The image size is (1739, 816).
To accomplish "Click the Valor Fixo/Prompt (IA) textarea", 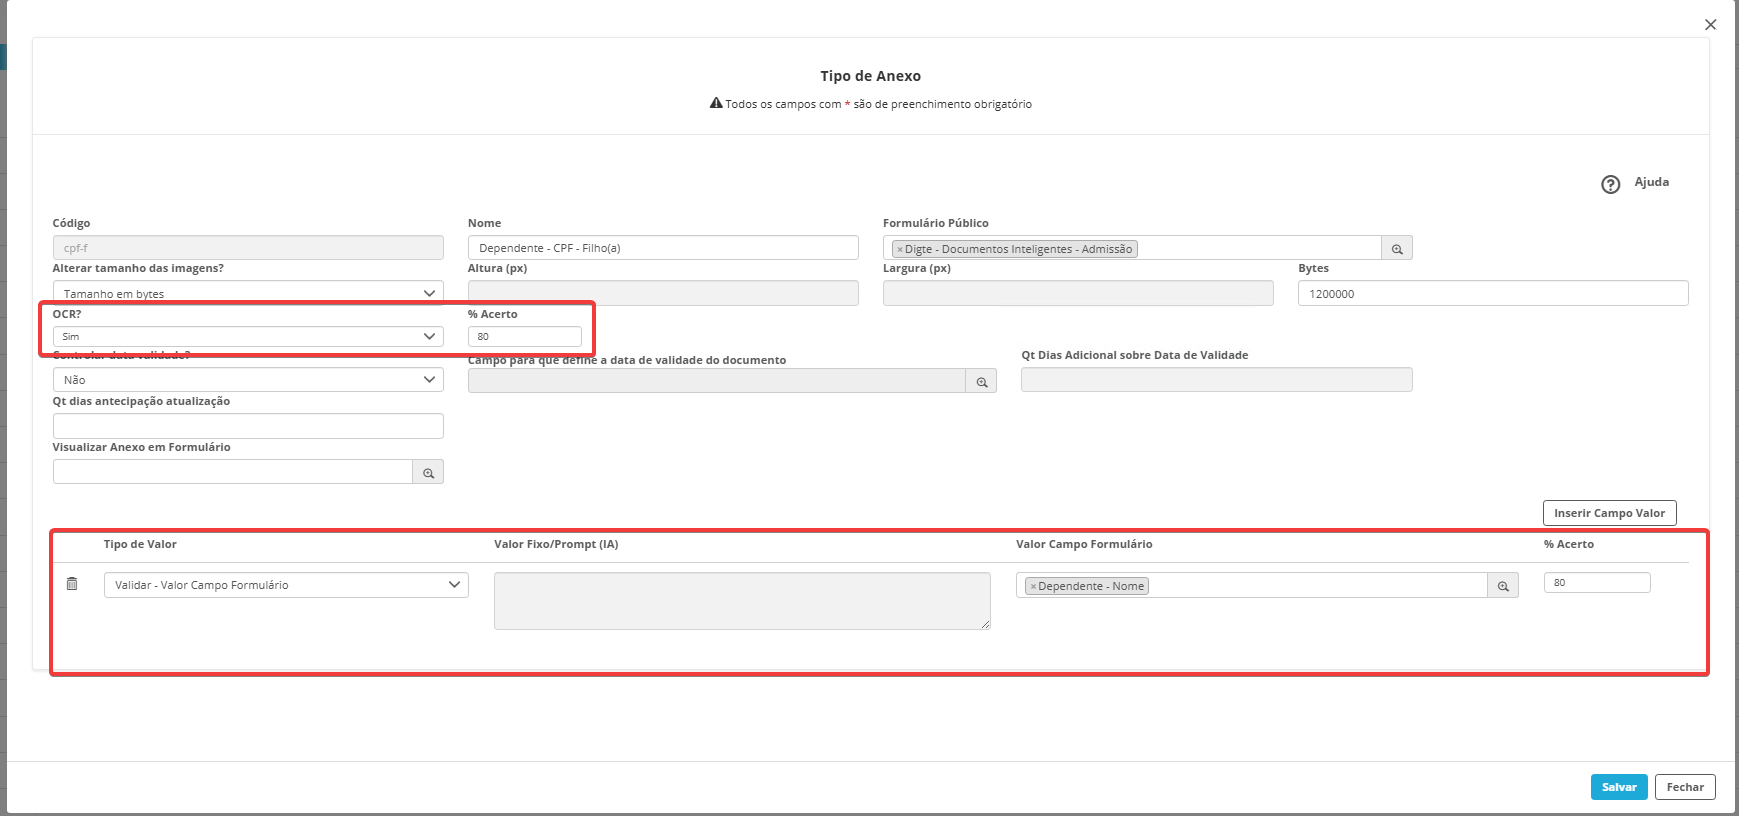I will click(742, 601).
